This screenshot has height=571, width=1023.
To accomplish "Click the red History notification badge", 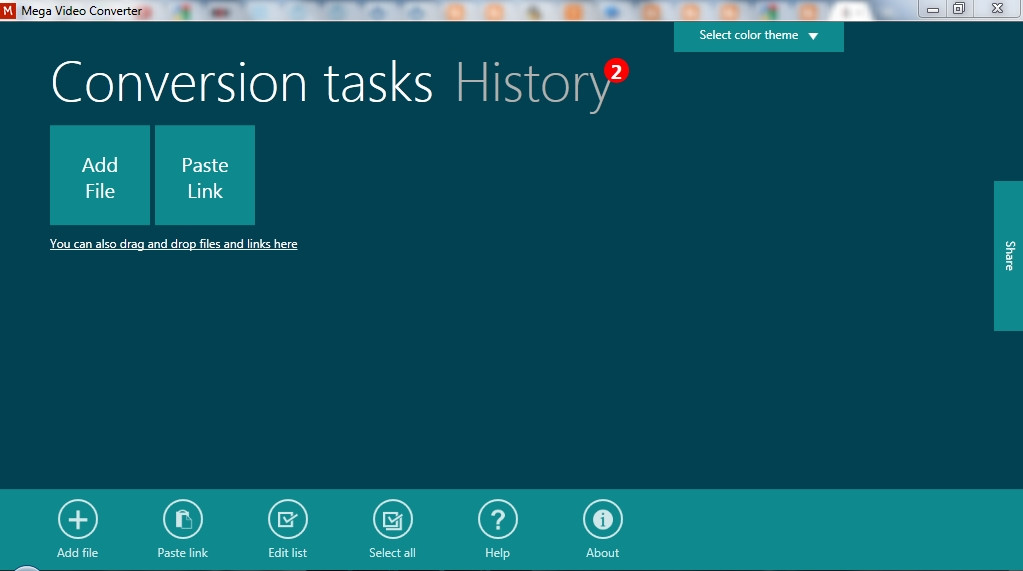I will tap(616, 70).
